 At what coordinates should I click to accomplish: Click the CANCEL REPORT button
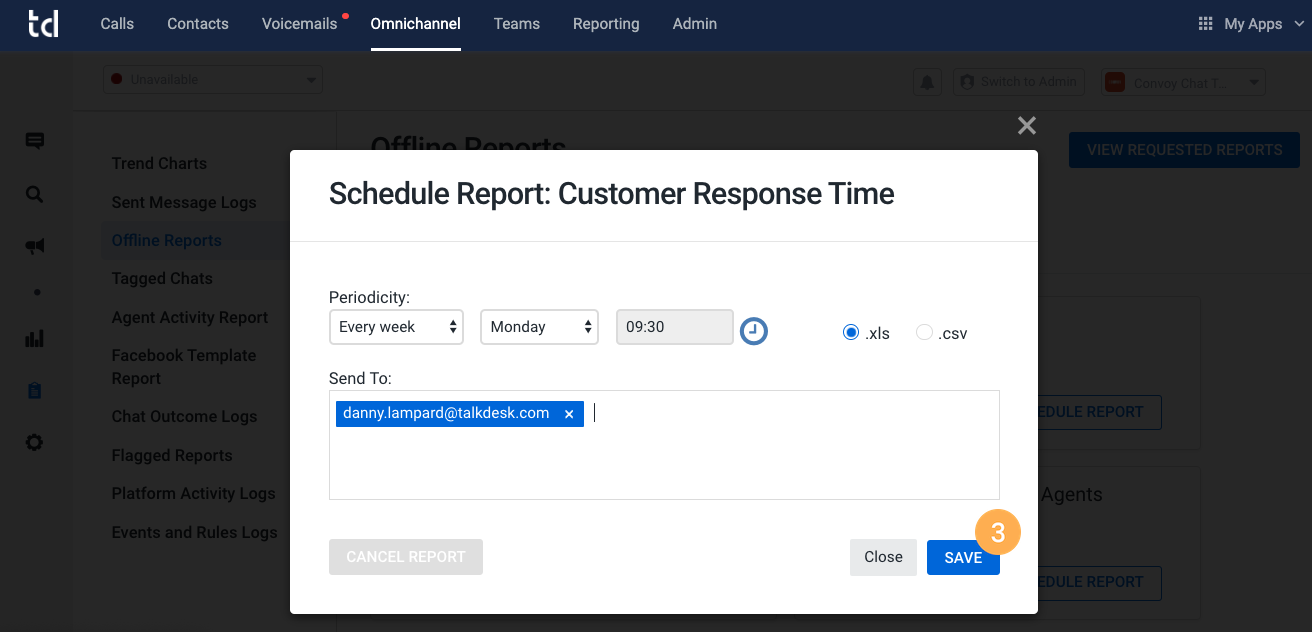tap(406, 557)
